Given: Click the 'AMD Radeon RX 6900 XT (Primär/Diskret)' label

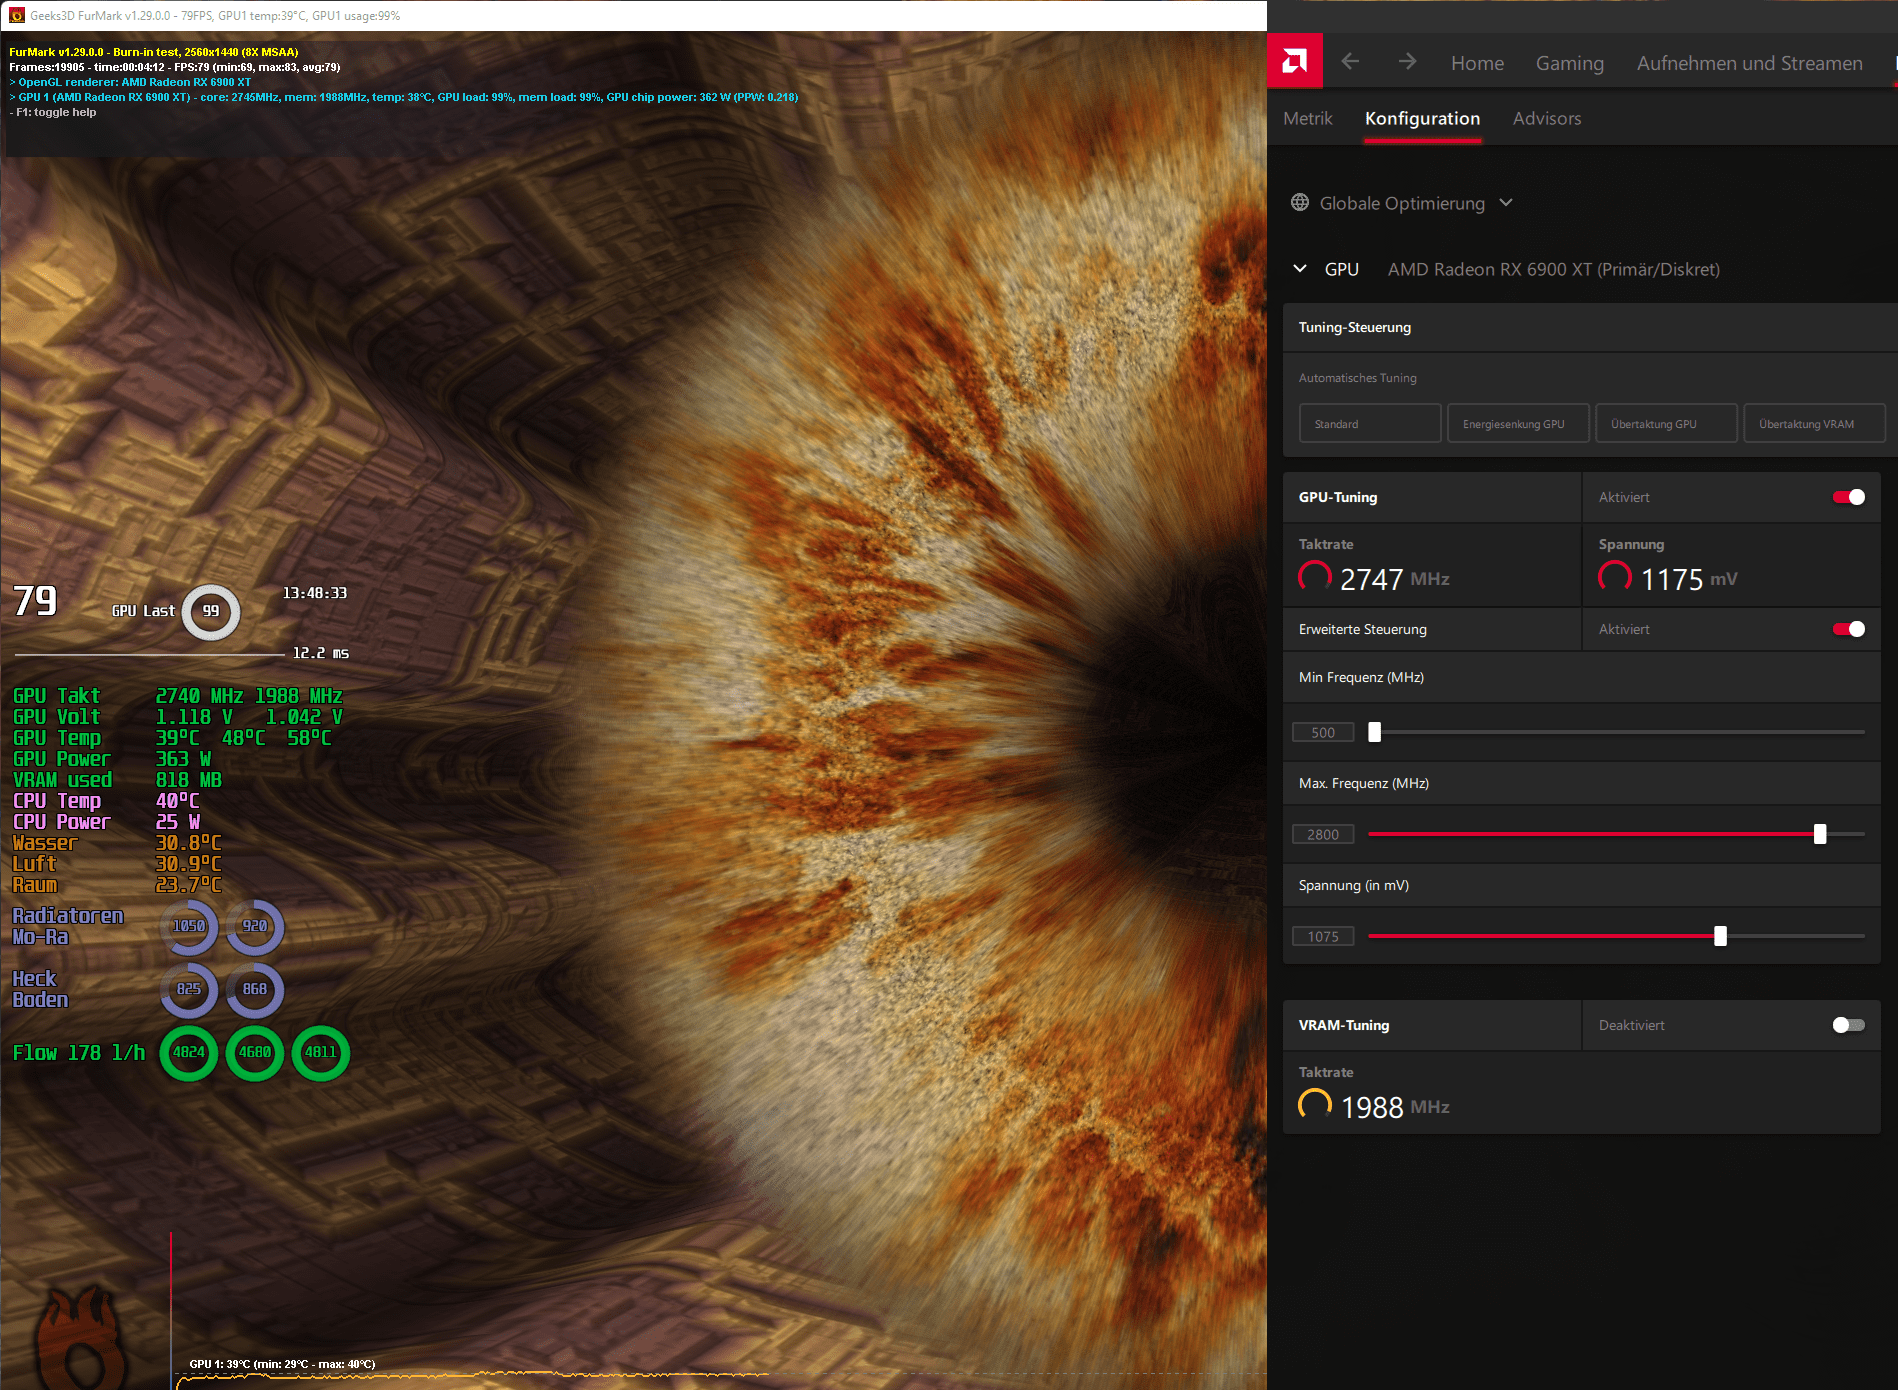Looking at the screenshot, I should coord(1553,269).
